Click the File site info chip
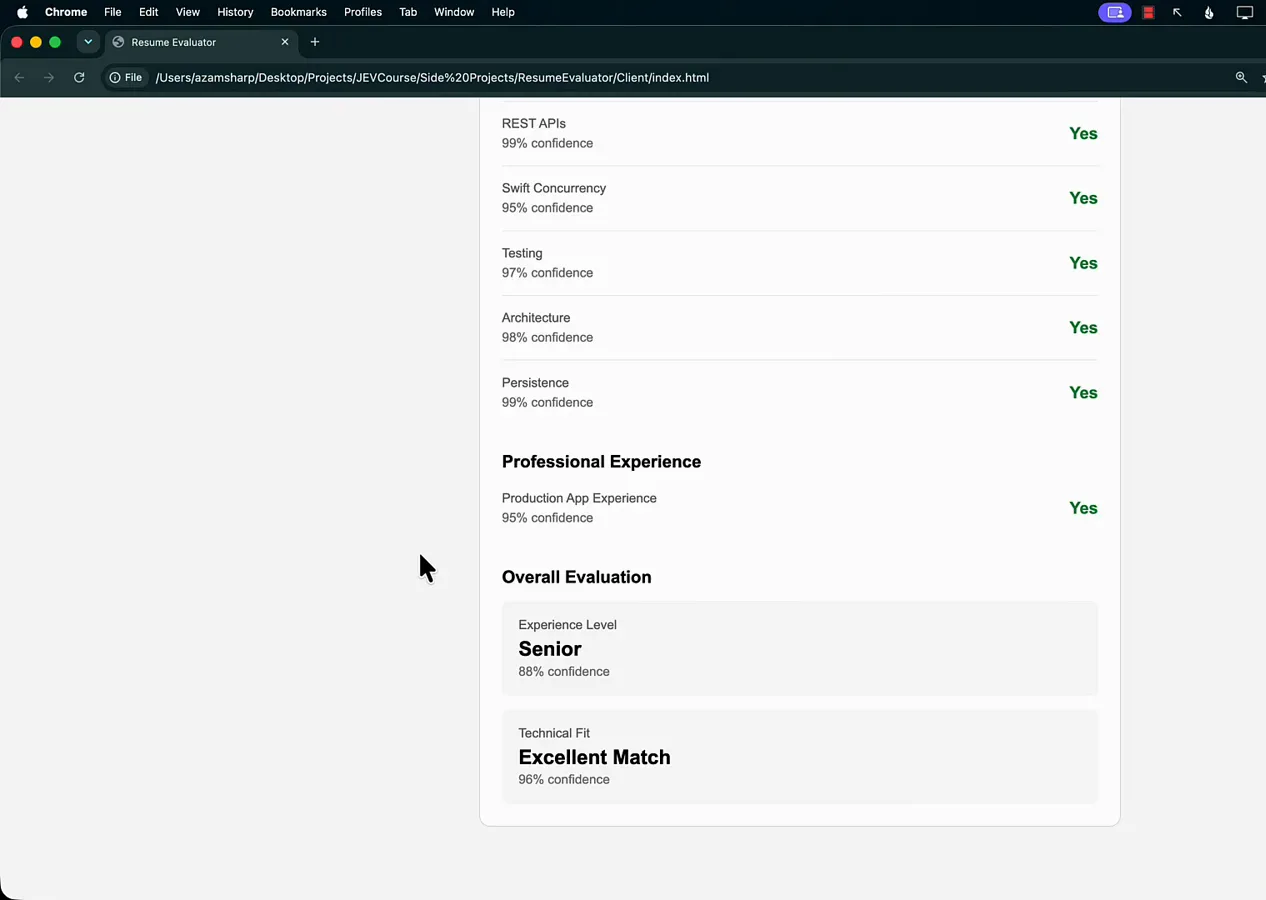The width and height of the screenshot is (1266, 900). point(126,77)
